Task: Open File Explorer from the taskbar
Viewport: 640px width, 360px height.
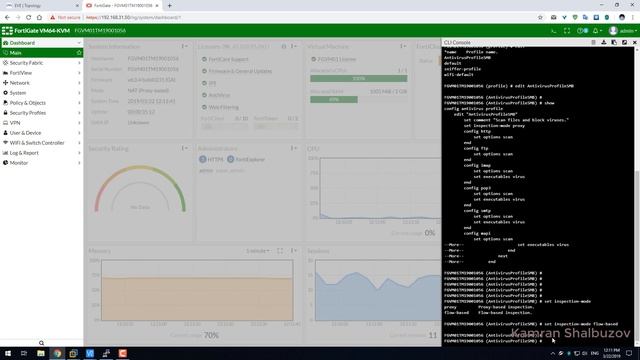Action: [40, 353]
